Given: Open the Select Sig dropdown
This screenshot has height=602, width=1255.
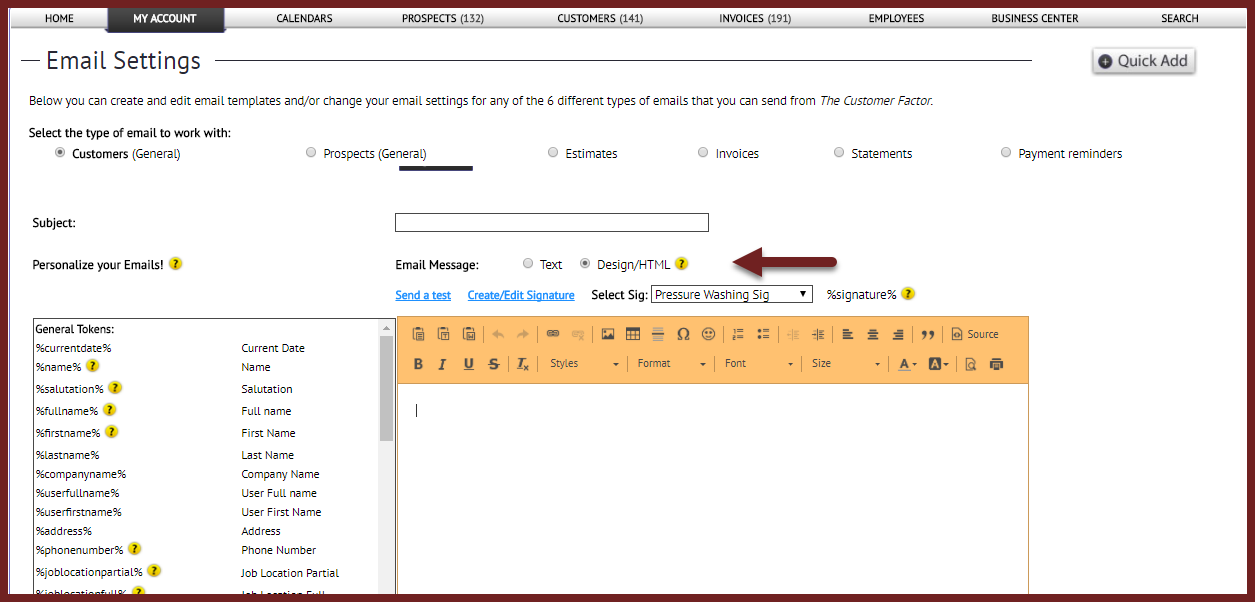Looking at the screenshot, I should (x=732, y=295).
